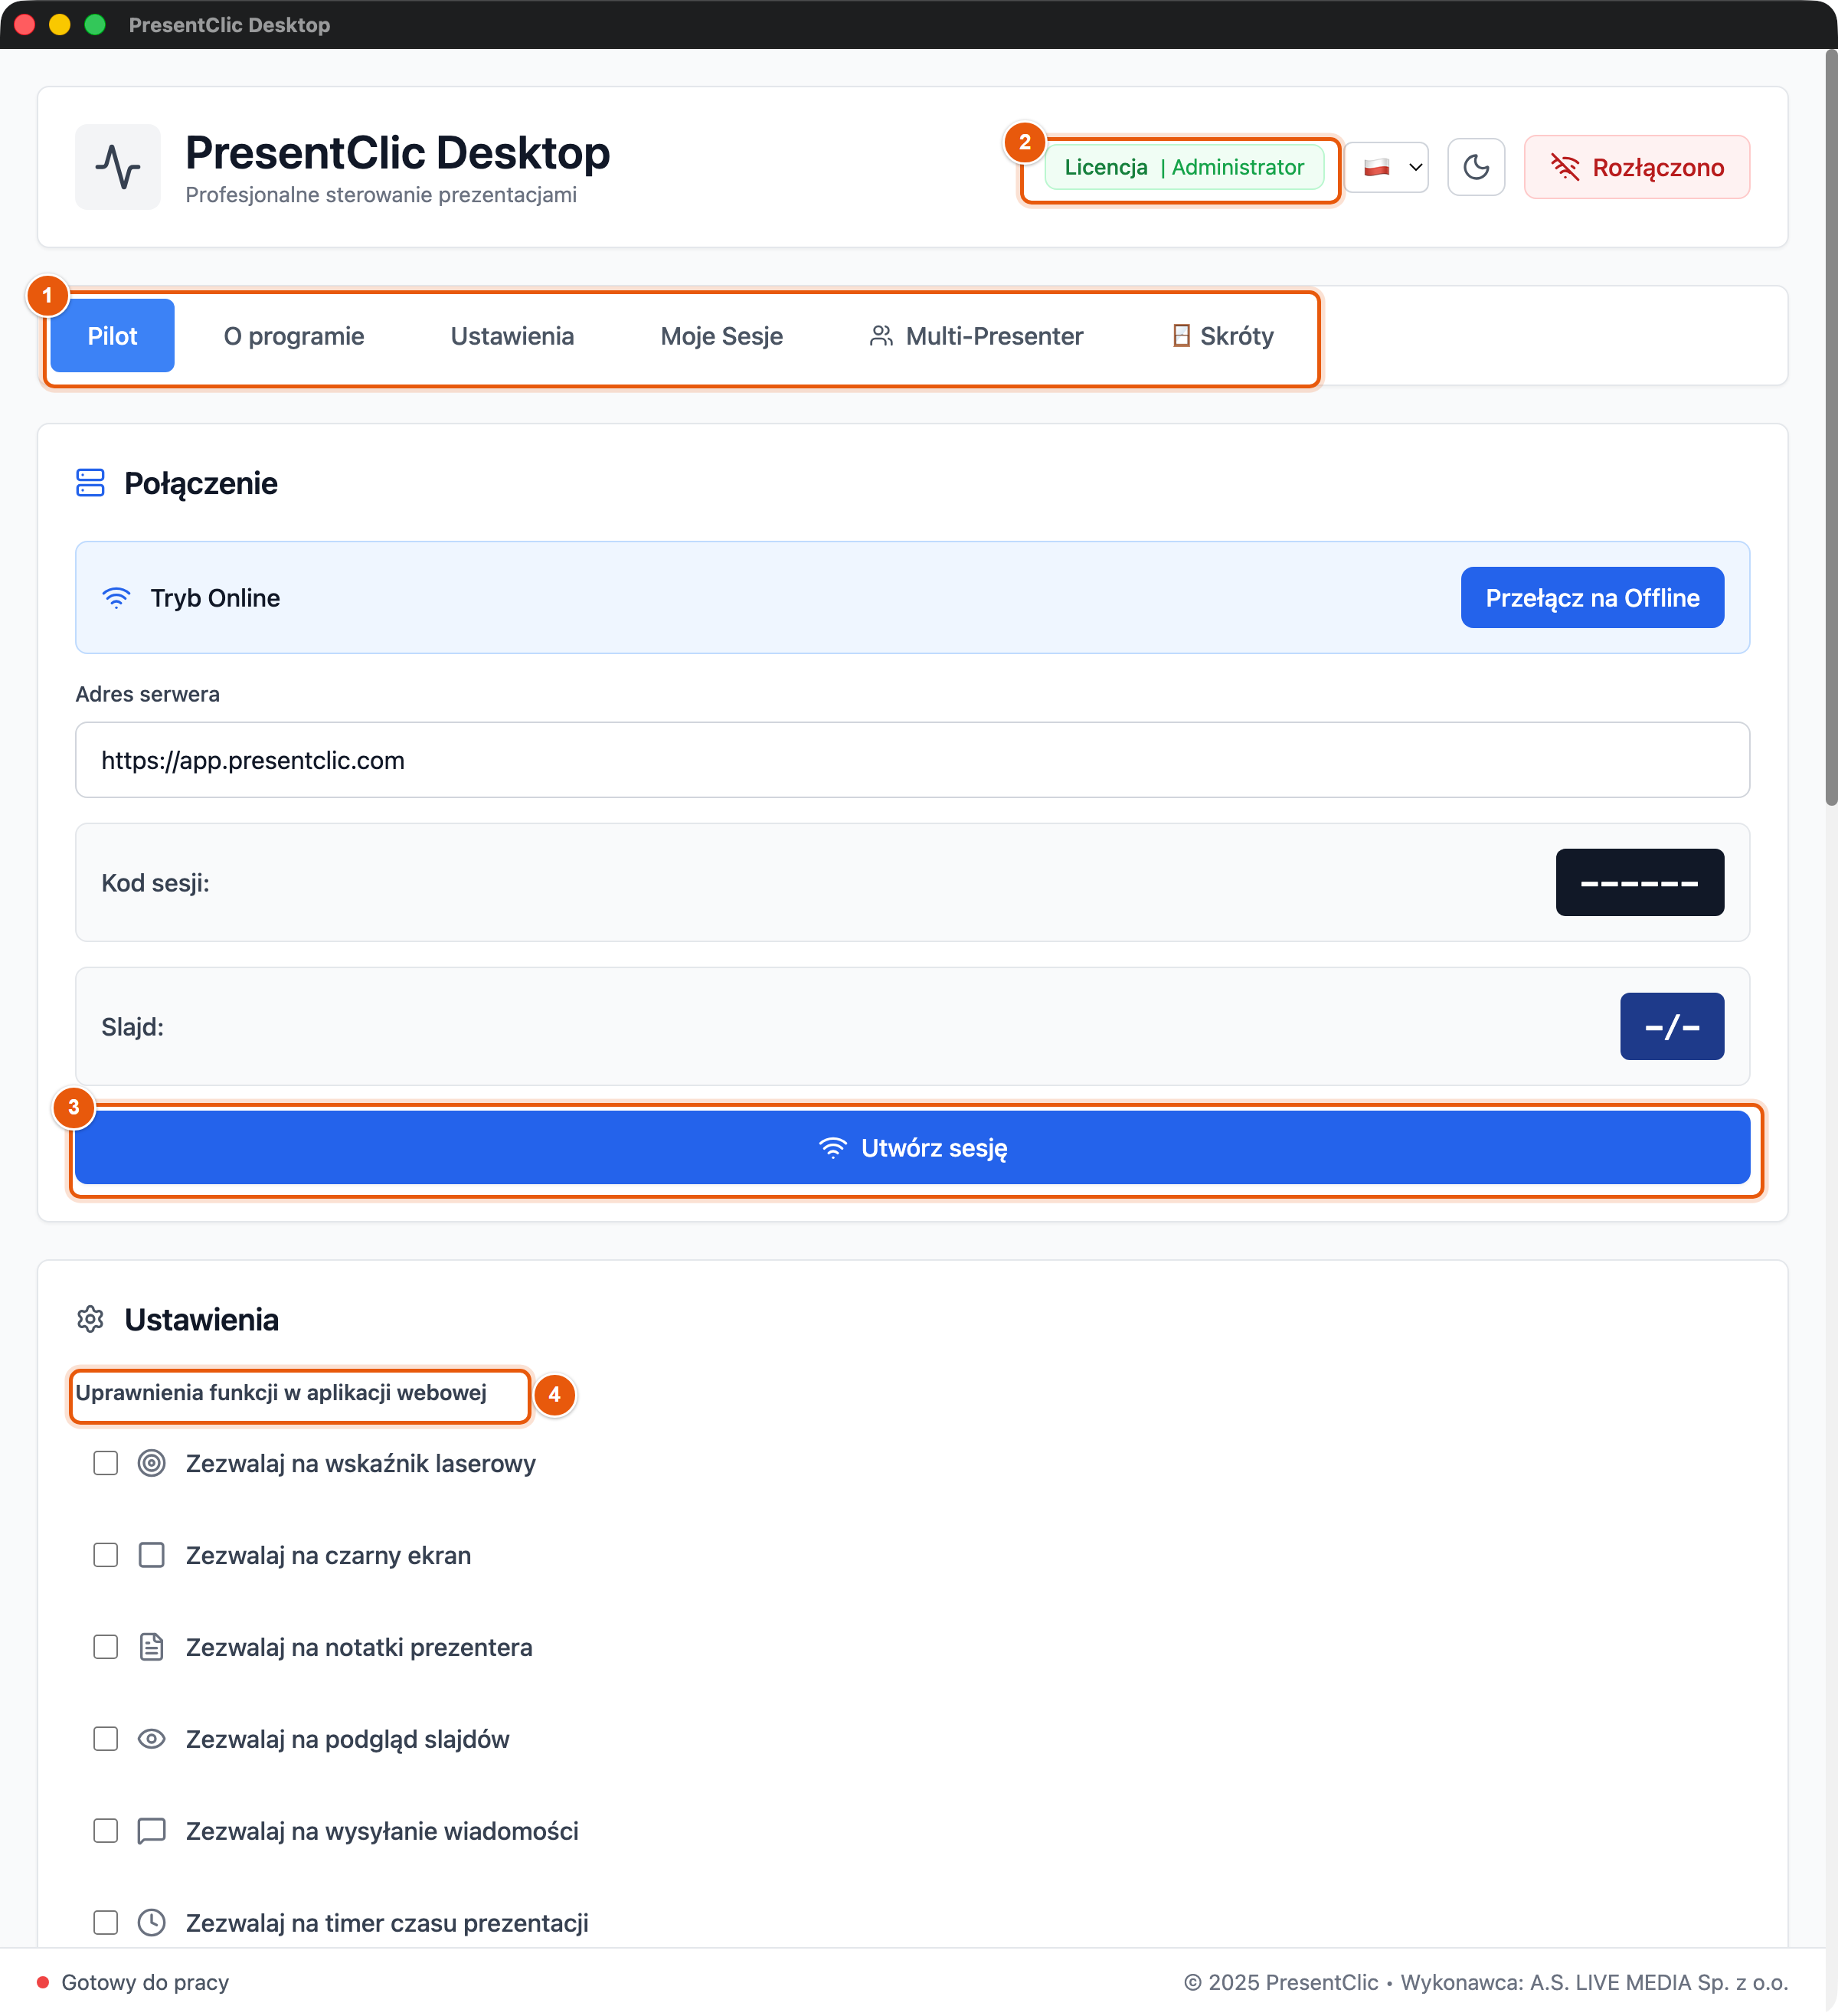Open the Multi-Presenter tab

tap(976, 336)
